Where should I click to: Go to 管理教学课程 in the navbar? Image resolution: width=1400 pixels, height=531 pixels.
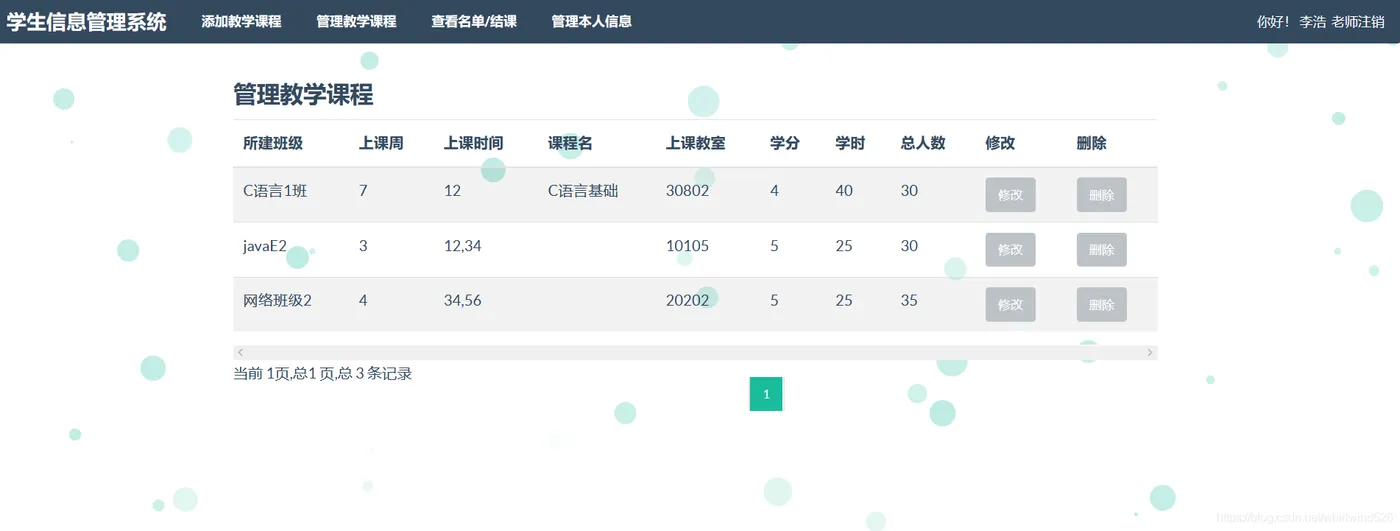point(356,21)
